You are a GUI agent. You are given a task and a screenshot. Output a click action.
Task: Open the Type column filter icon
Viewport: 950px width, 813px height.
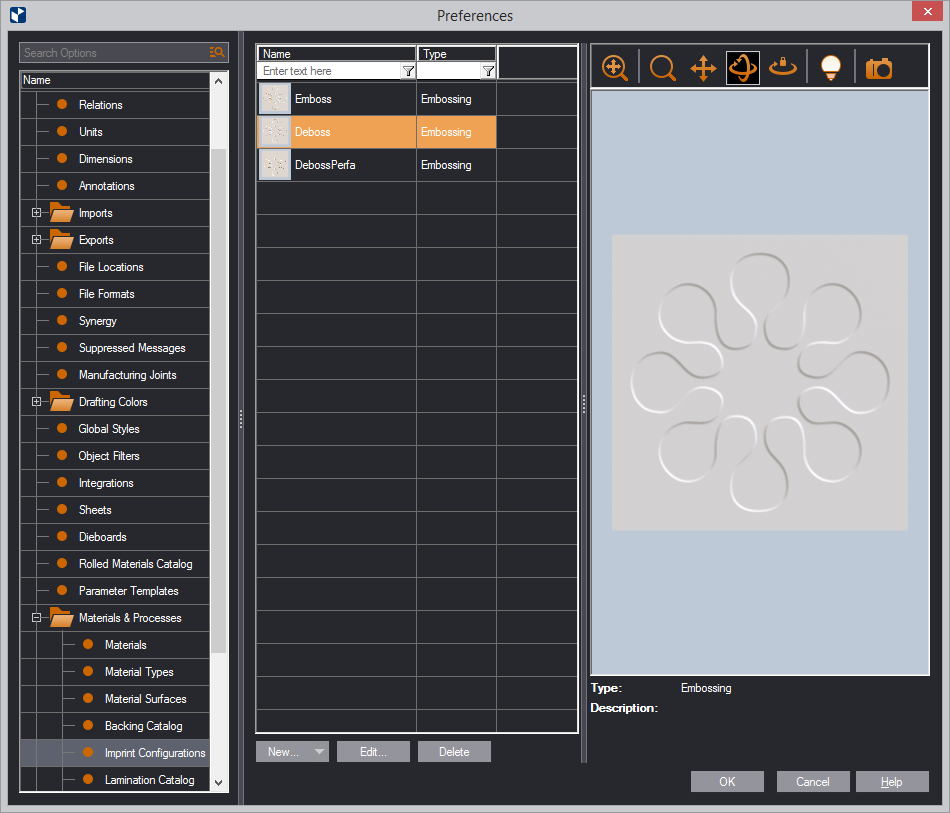[488, 71]
